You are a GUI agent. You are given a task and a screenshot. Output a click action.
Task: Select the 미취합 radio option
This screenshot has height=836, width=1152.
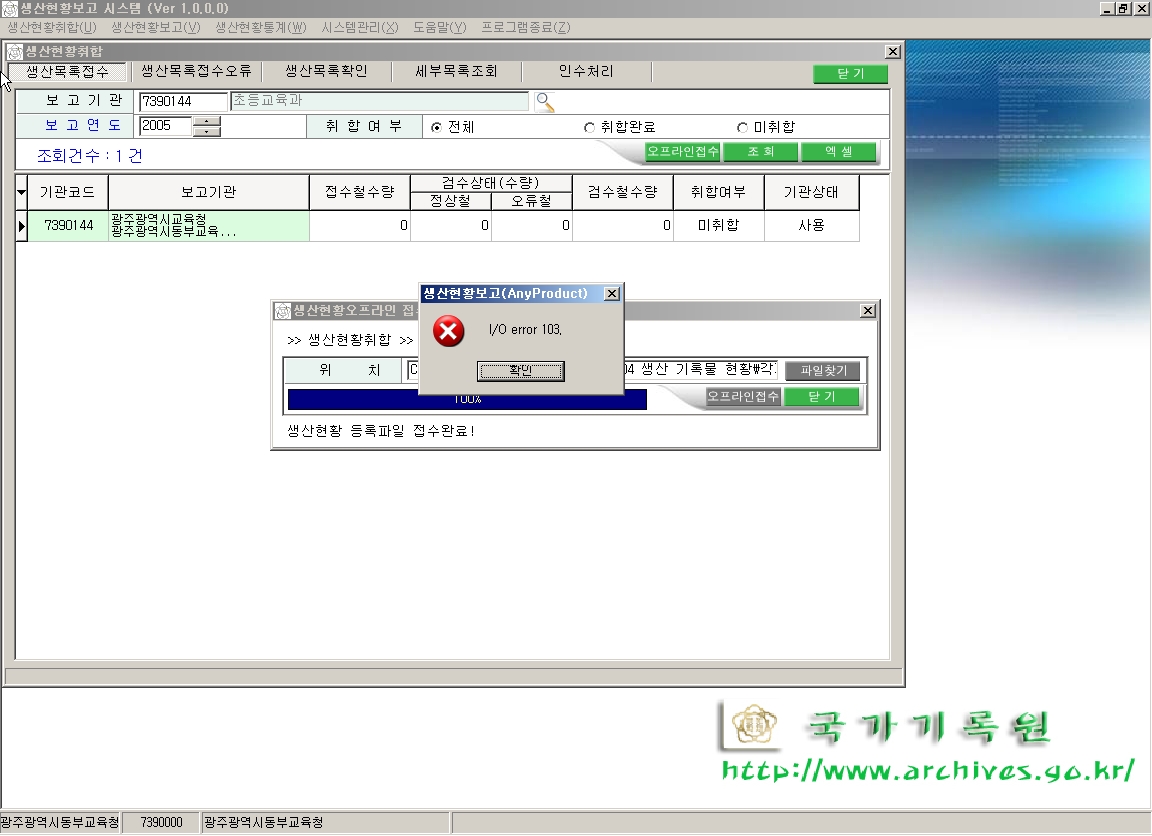tap(742, 128)
